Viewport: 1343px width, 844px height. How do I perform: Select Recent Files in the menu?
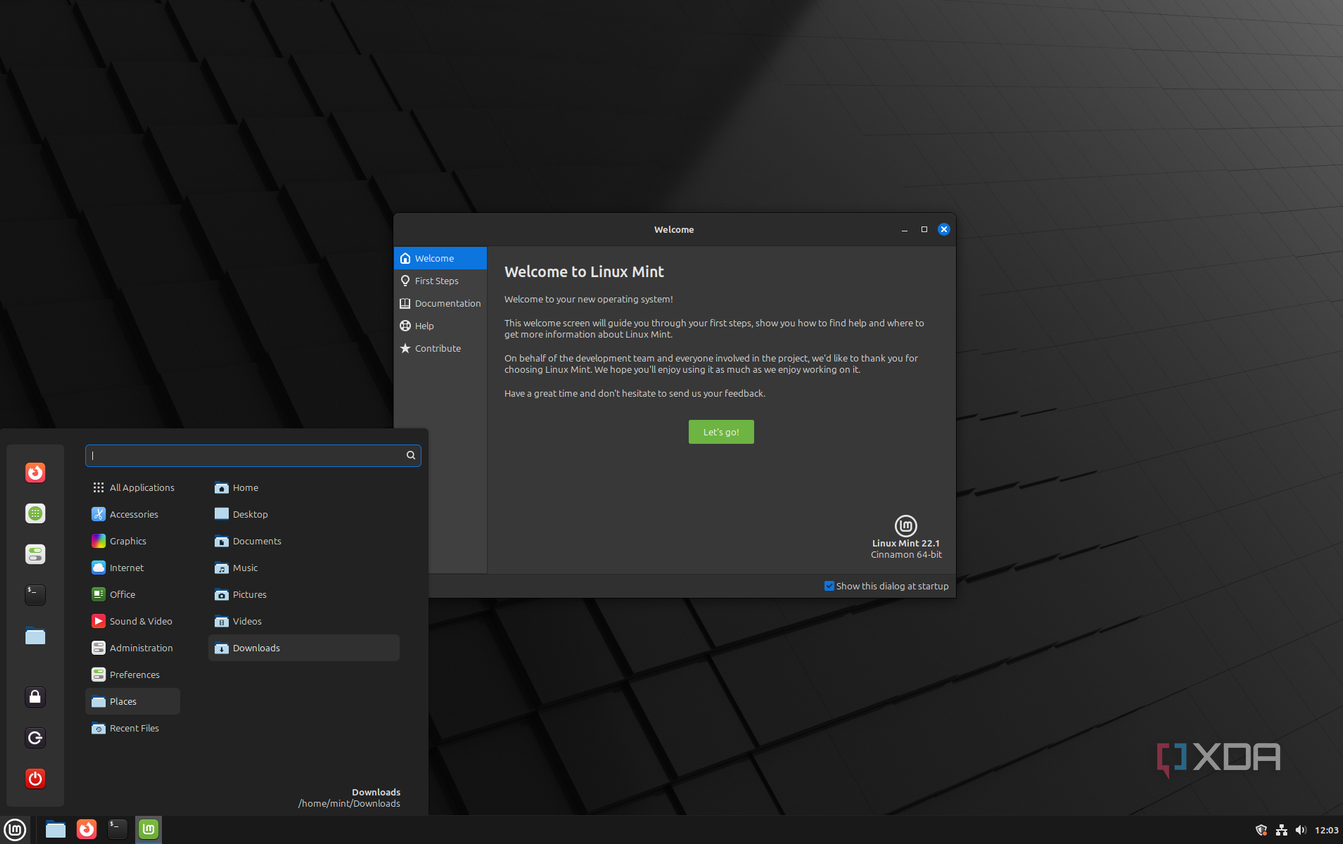pyautogui.click(x=133, y=728)
